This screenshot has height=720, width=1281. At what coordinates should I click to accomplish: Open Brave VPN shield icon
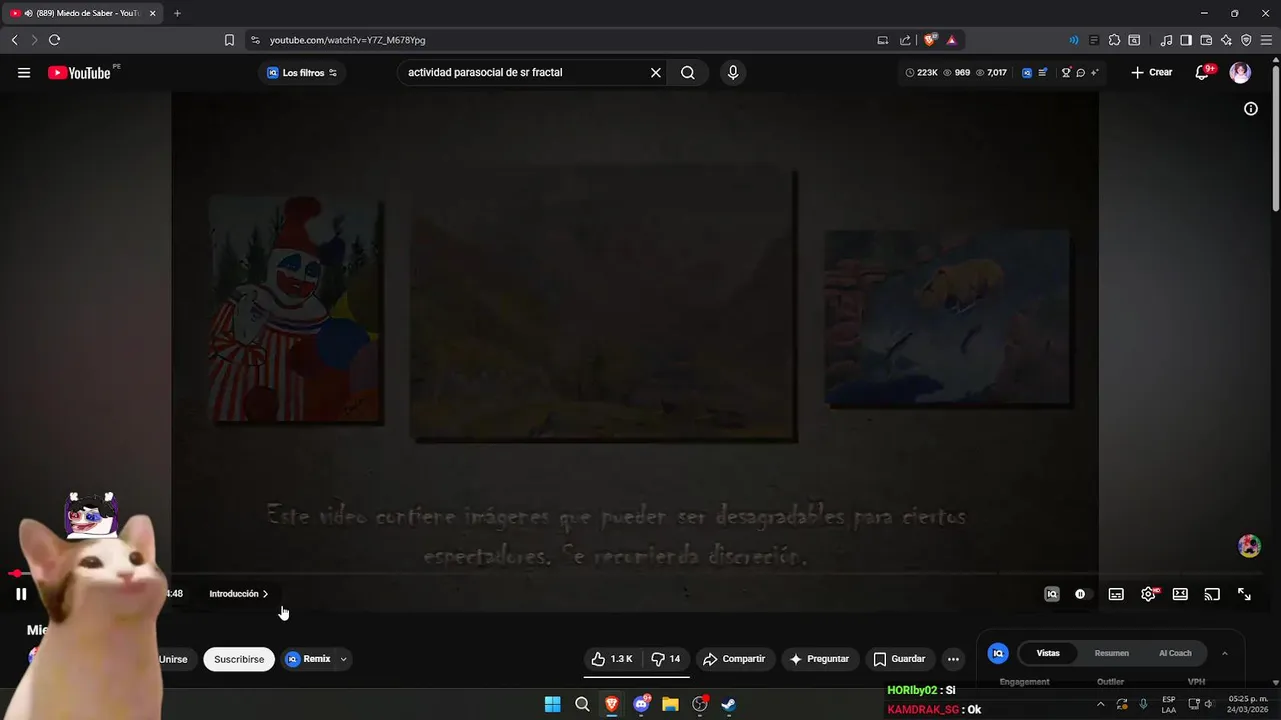click(1246, 40)
